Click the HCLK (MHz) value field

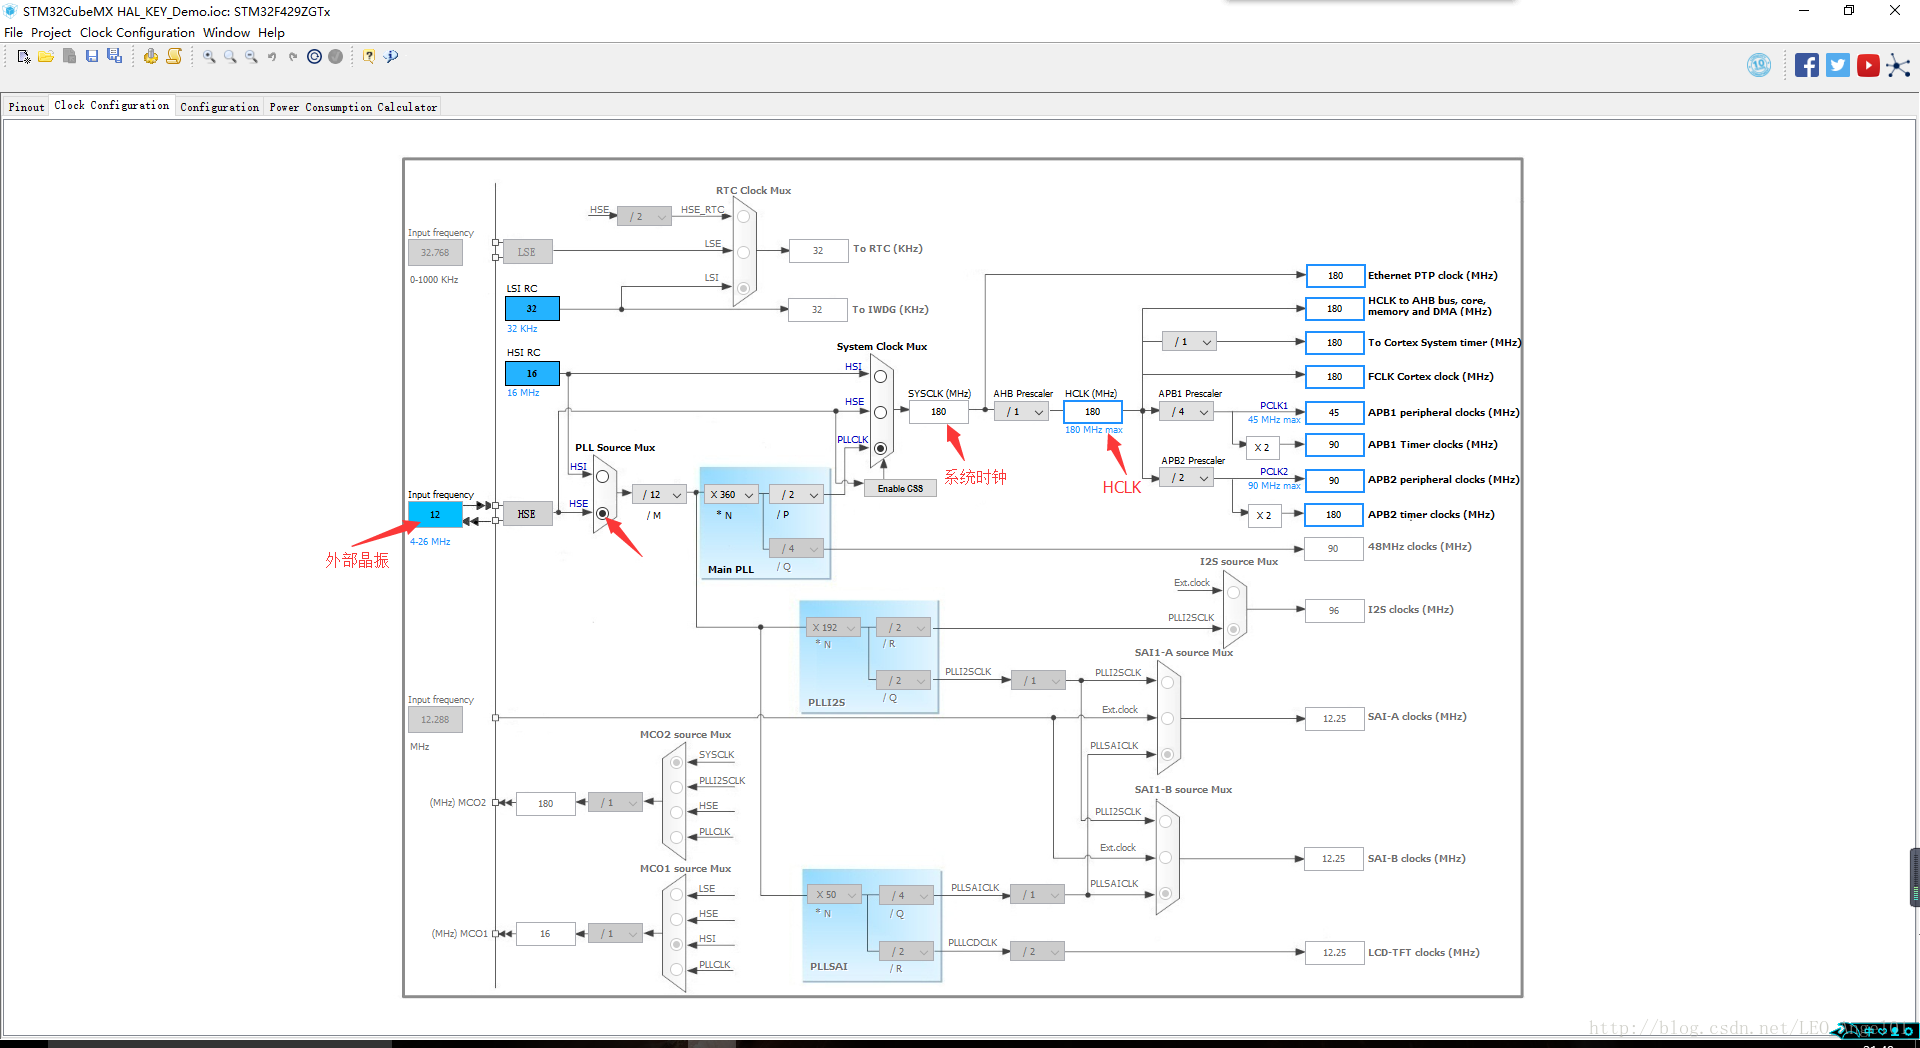[x=1093, y=412]
